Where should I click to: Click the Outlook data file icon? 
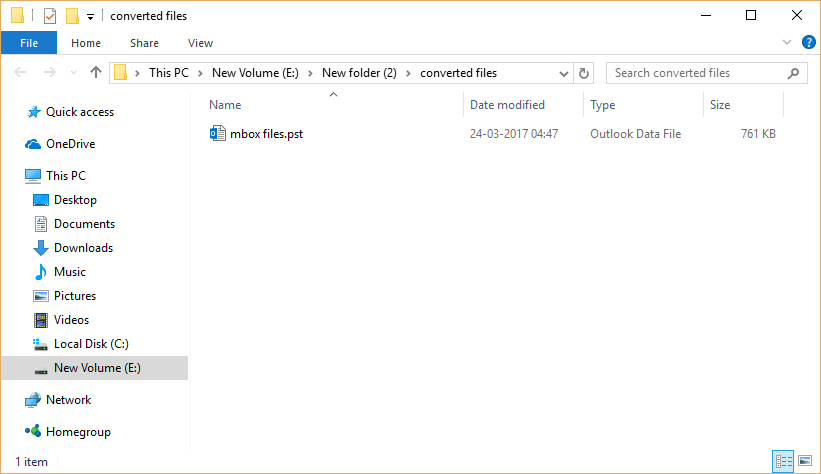[218, 134]
